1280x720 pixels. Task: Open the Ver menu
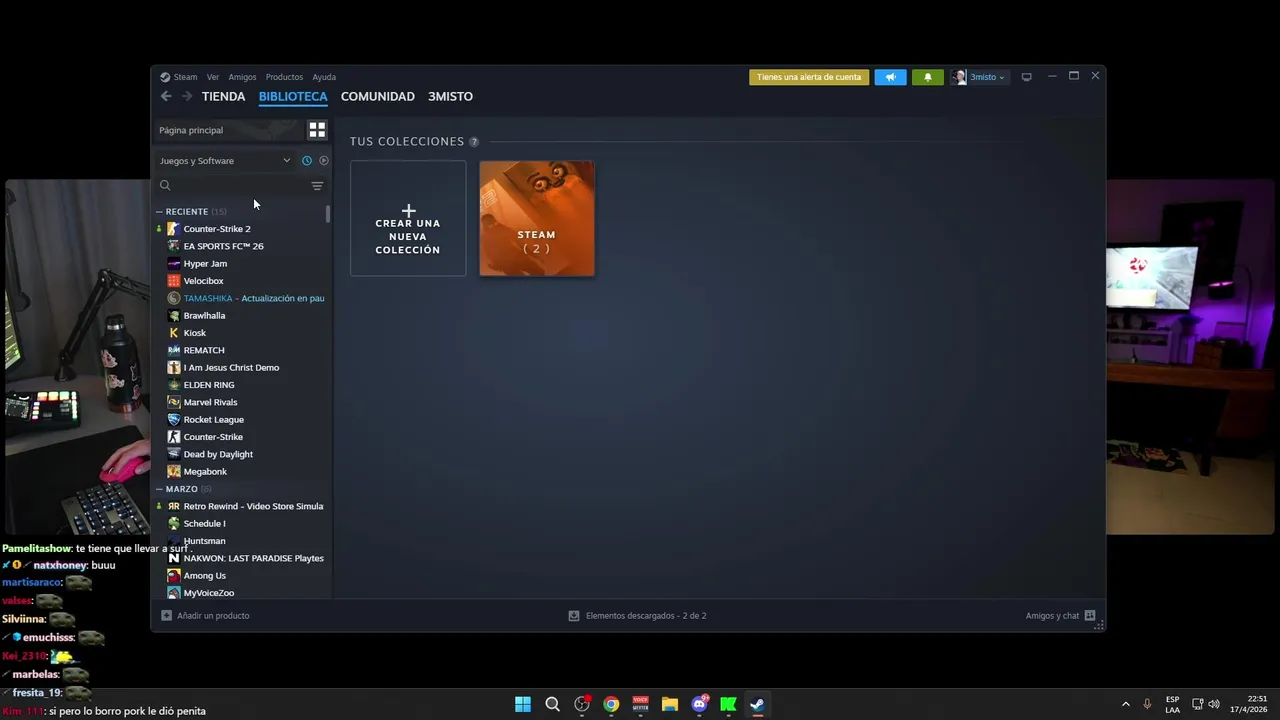click(x=213, y=77)
